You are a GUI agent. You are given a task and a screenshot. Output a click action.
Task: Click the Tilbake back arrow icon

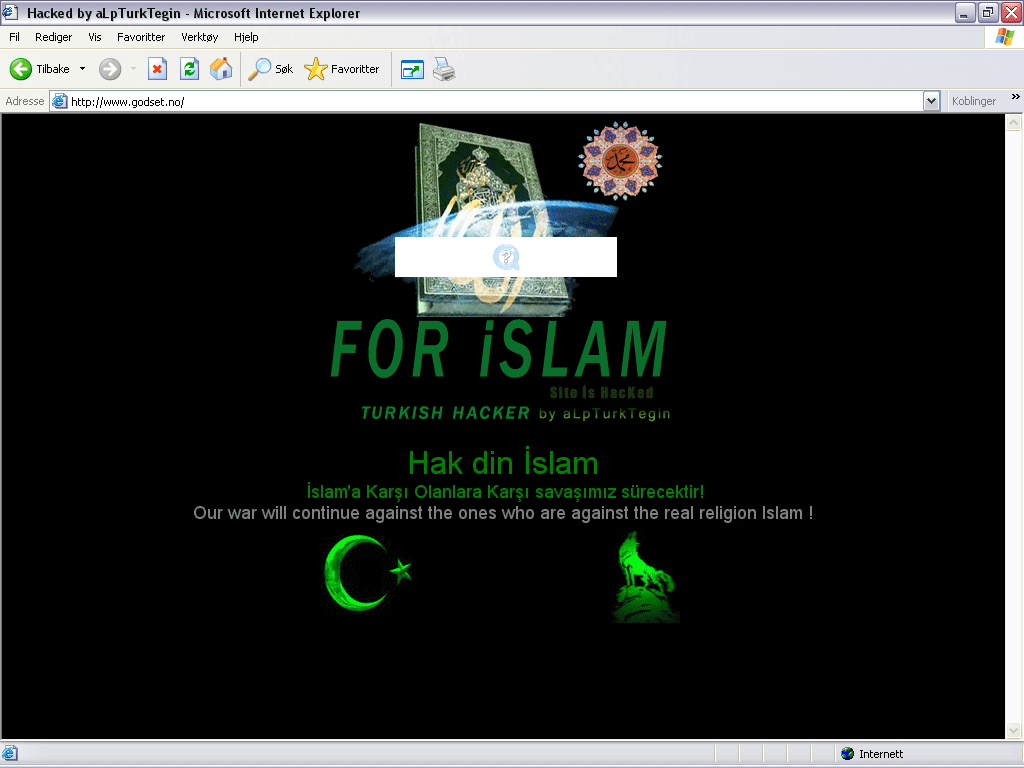click(x=21, y=69)
